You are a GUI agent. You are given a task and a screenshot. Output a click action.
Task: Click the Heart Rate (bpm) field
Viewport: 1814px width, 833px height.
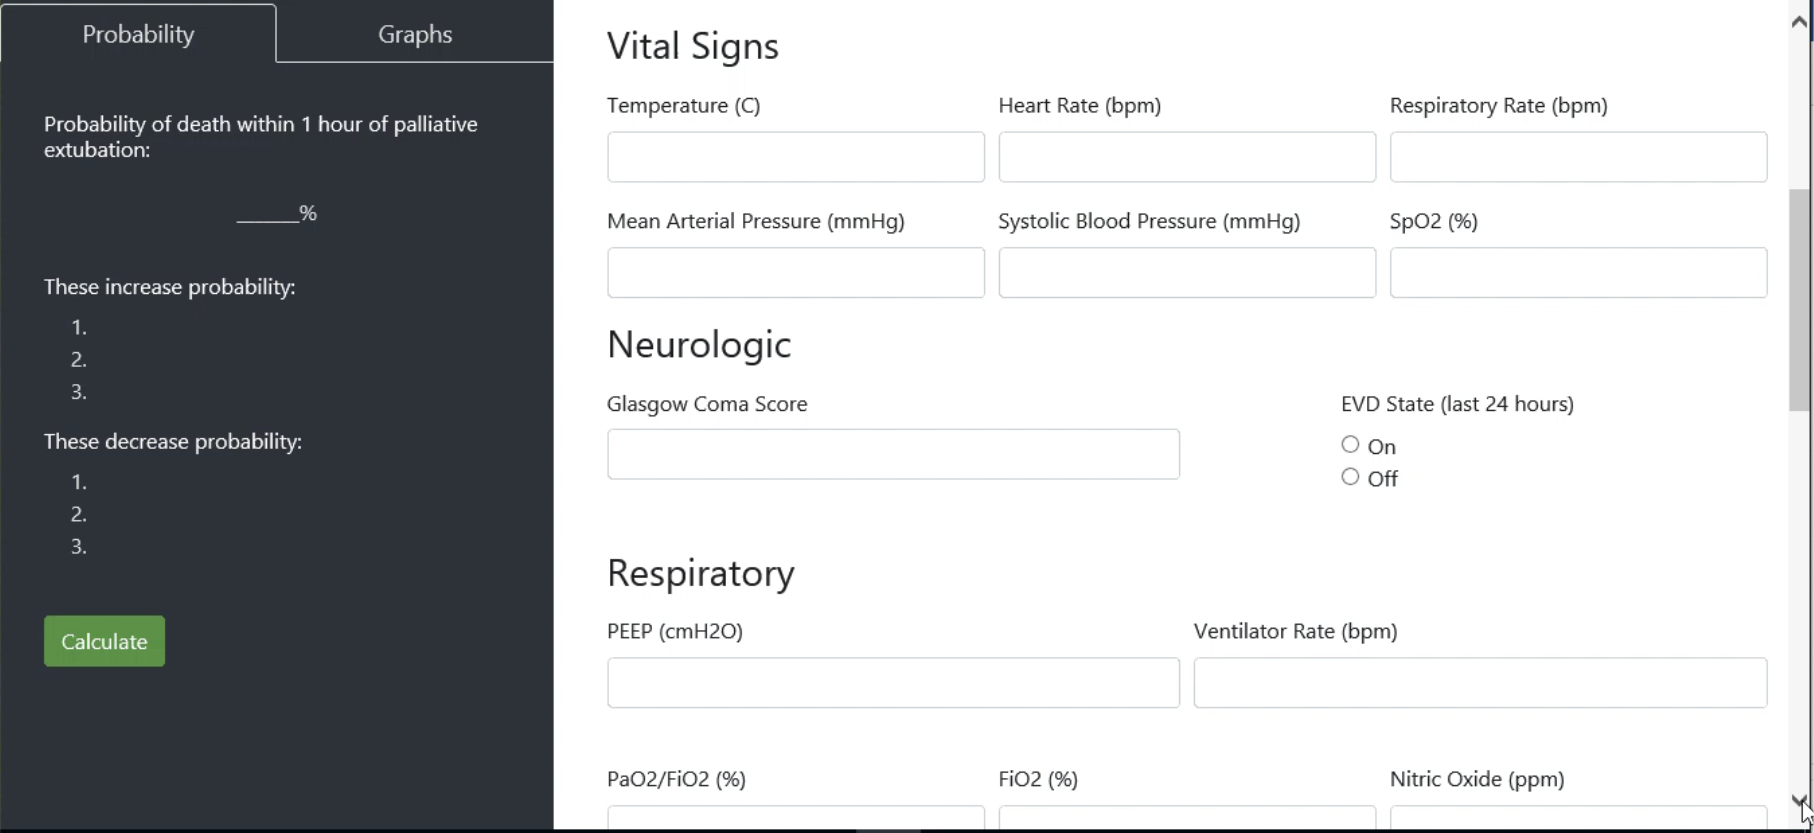(x=1187, y=157)
